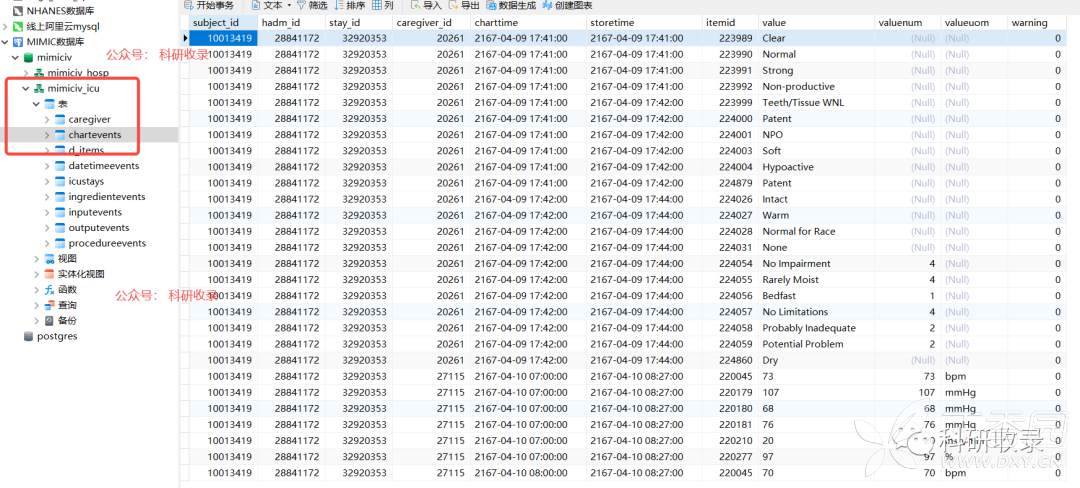Select the icustays table in the tree
The image size is (1080, 488).
(x=93, y=181)
